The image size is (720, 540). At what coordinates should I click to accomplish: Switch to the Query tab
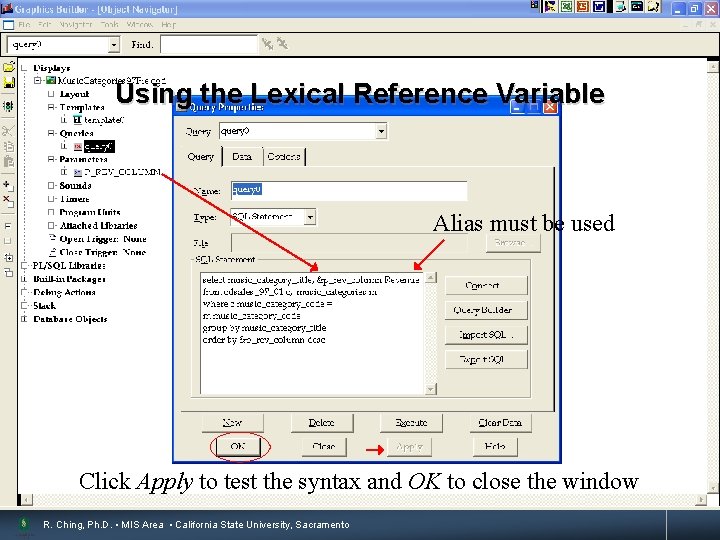[201, 157]
